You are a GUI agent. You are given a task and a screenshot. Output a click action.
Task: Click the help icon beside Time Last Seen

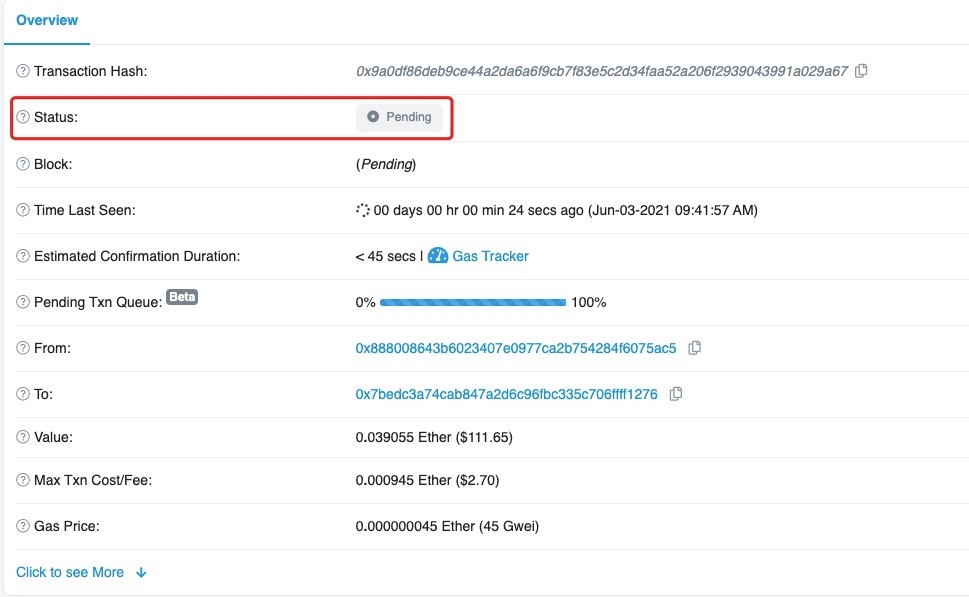[23, 210]
